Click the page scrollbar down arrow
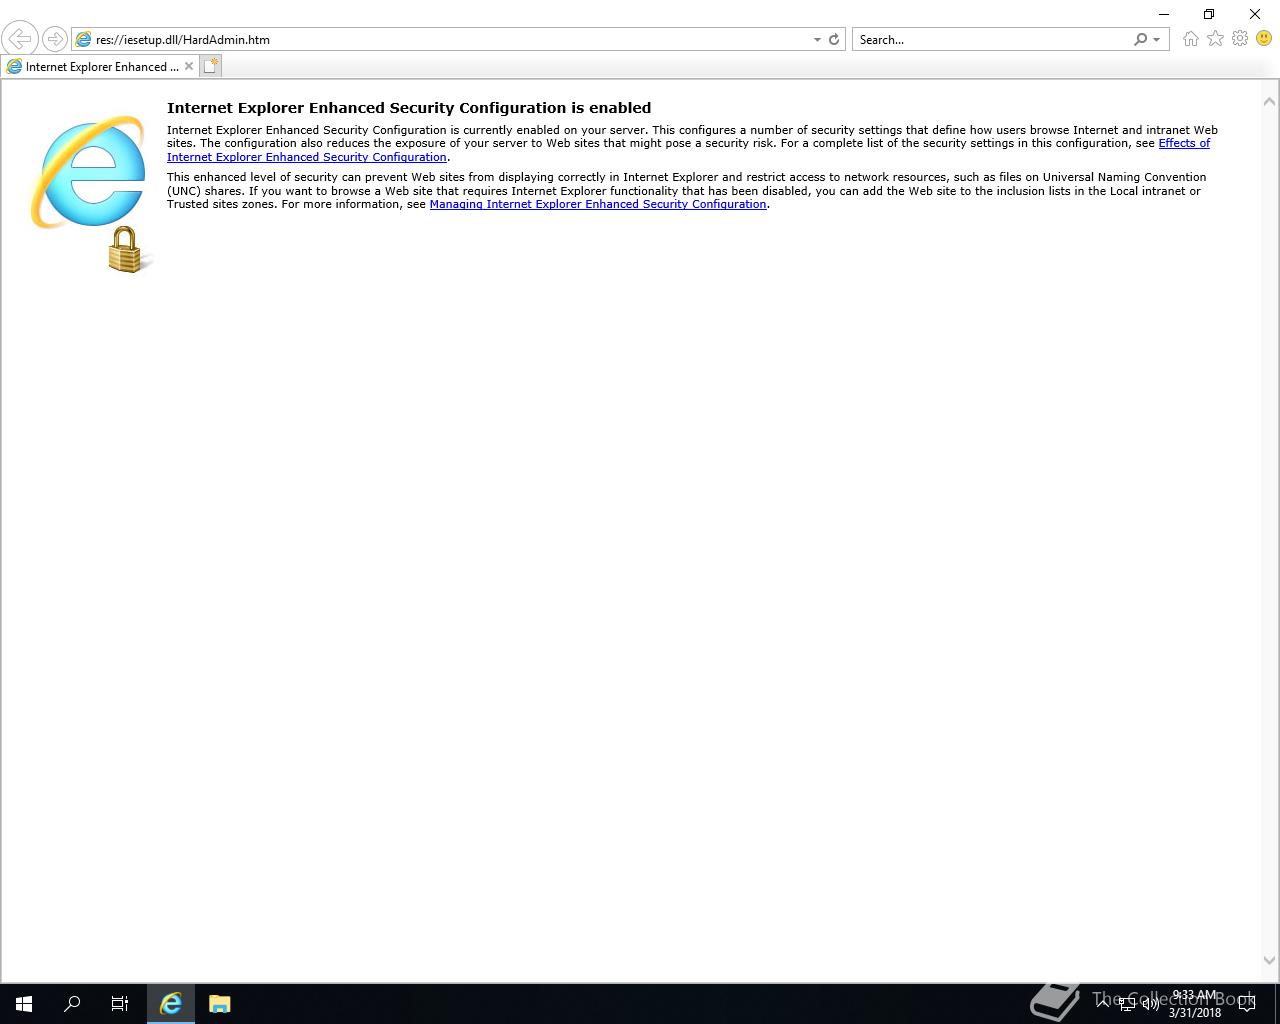 1269,960
